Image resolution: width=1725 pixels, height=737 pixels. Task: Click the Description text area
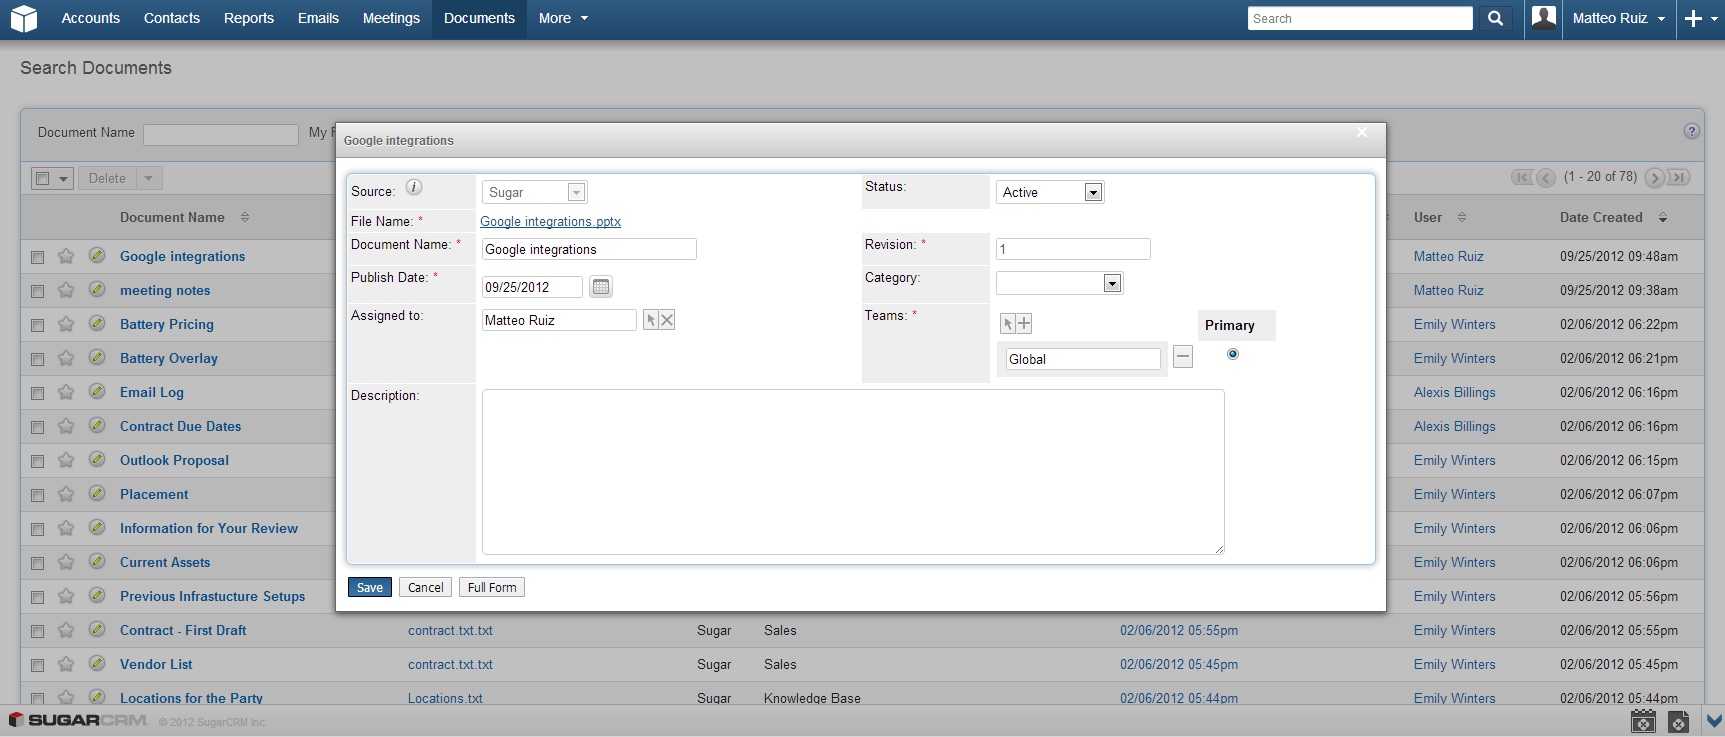[853, 472]
